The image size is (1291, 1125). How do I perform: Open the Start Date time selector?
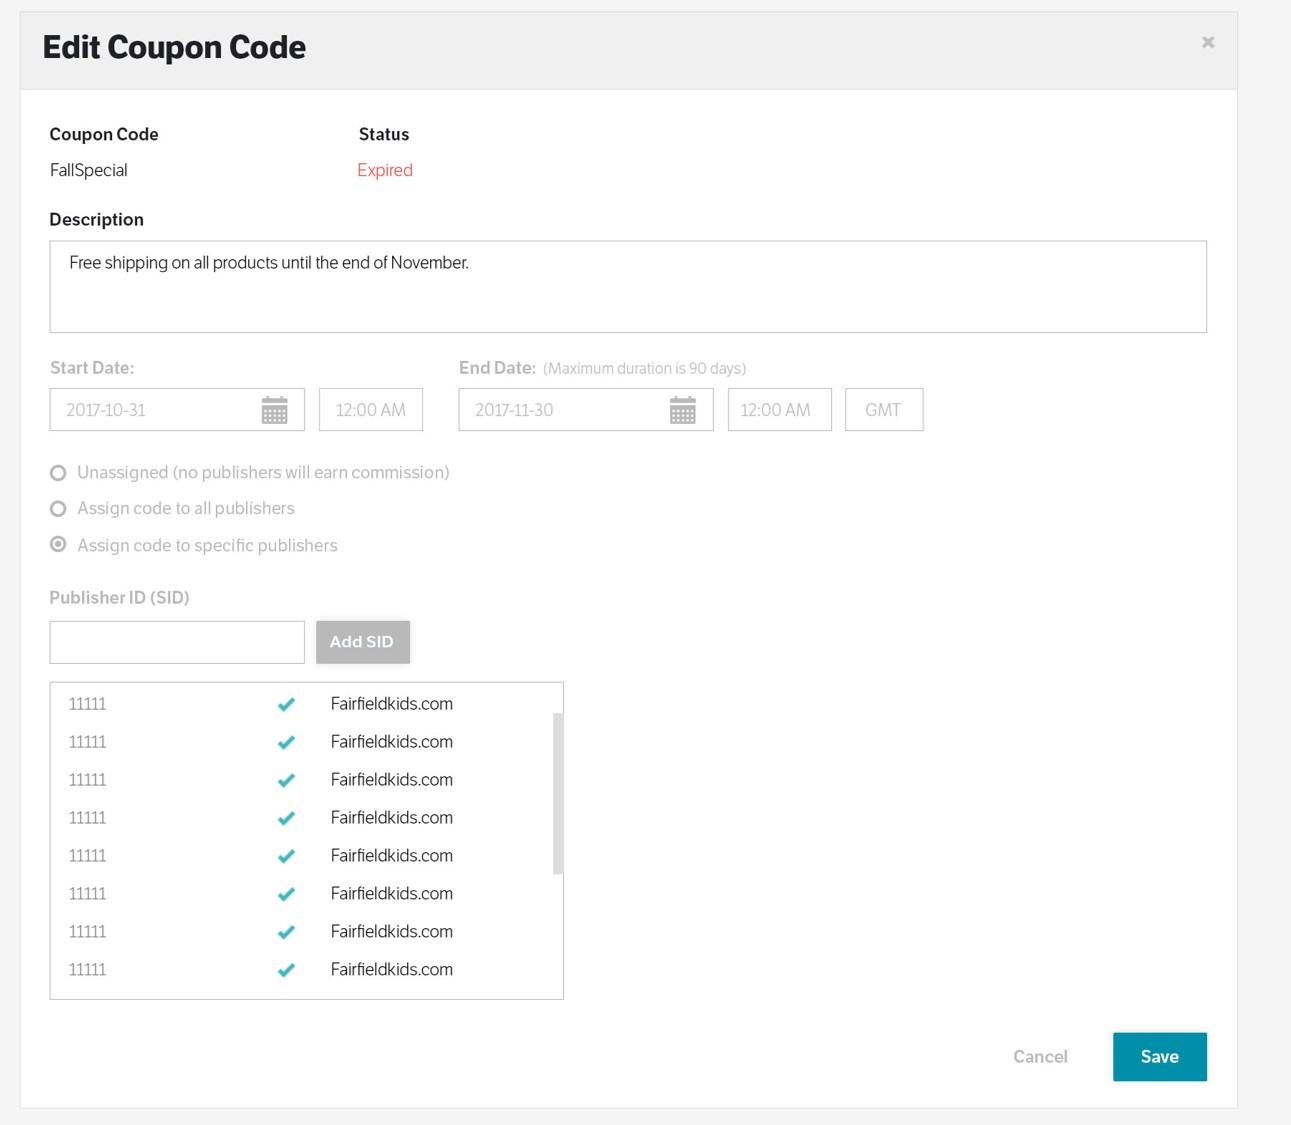[x=371, y=410]
